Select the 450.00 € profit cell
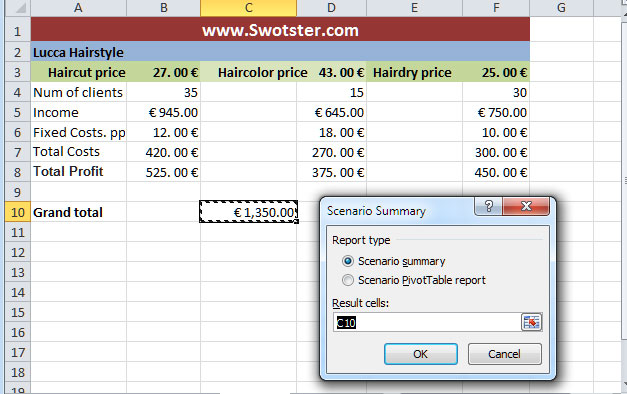 tap(496, 172)
